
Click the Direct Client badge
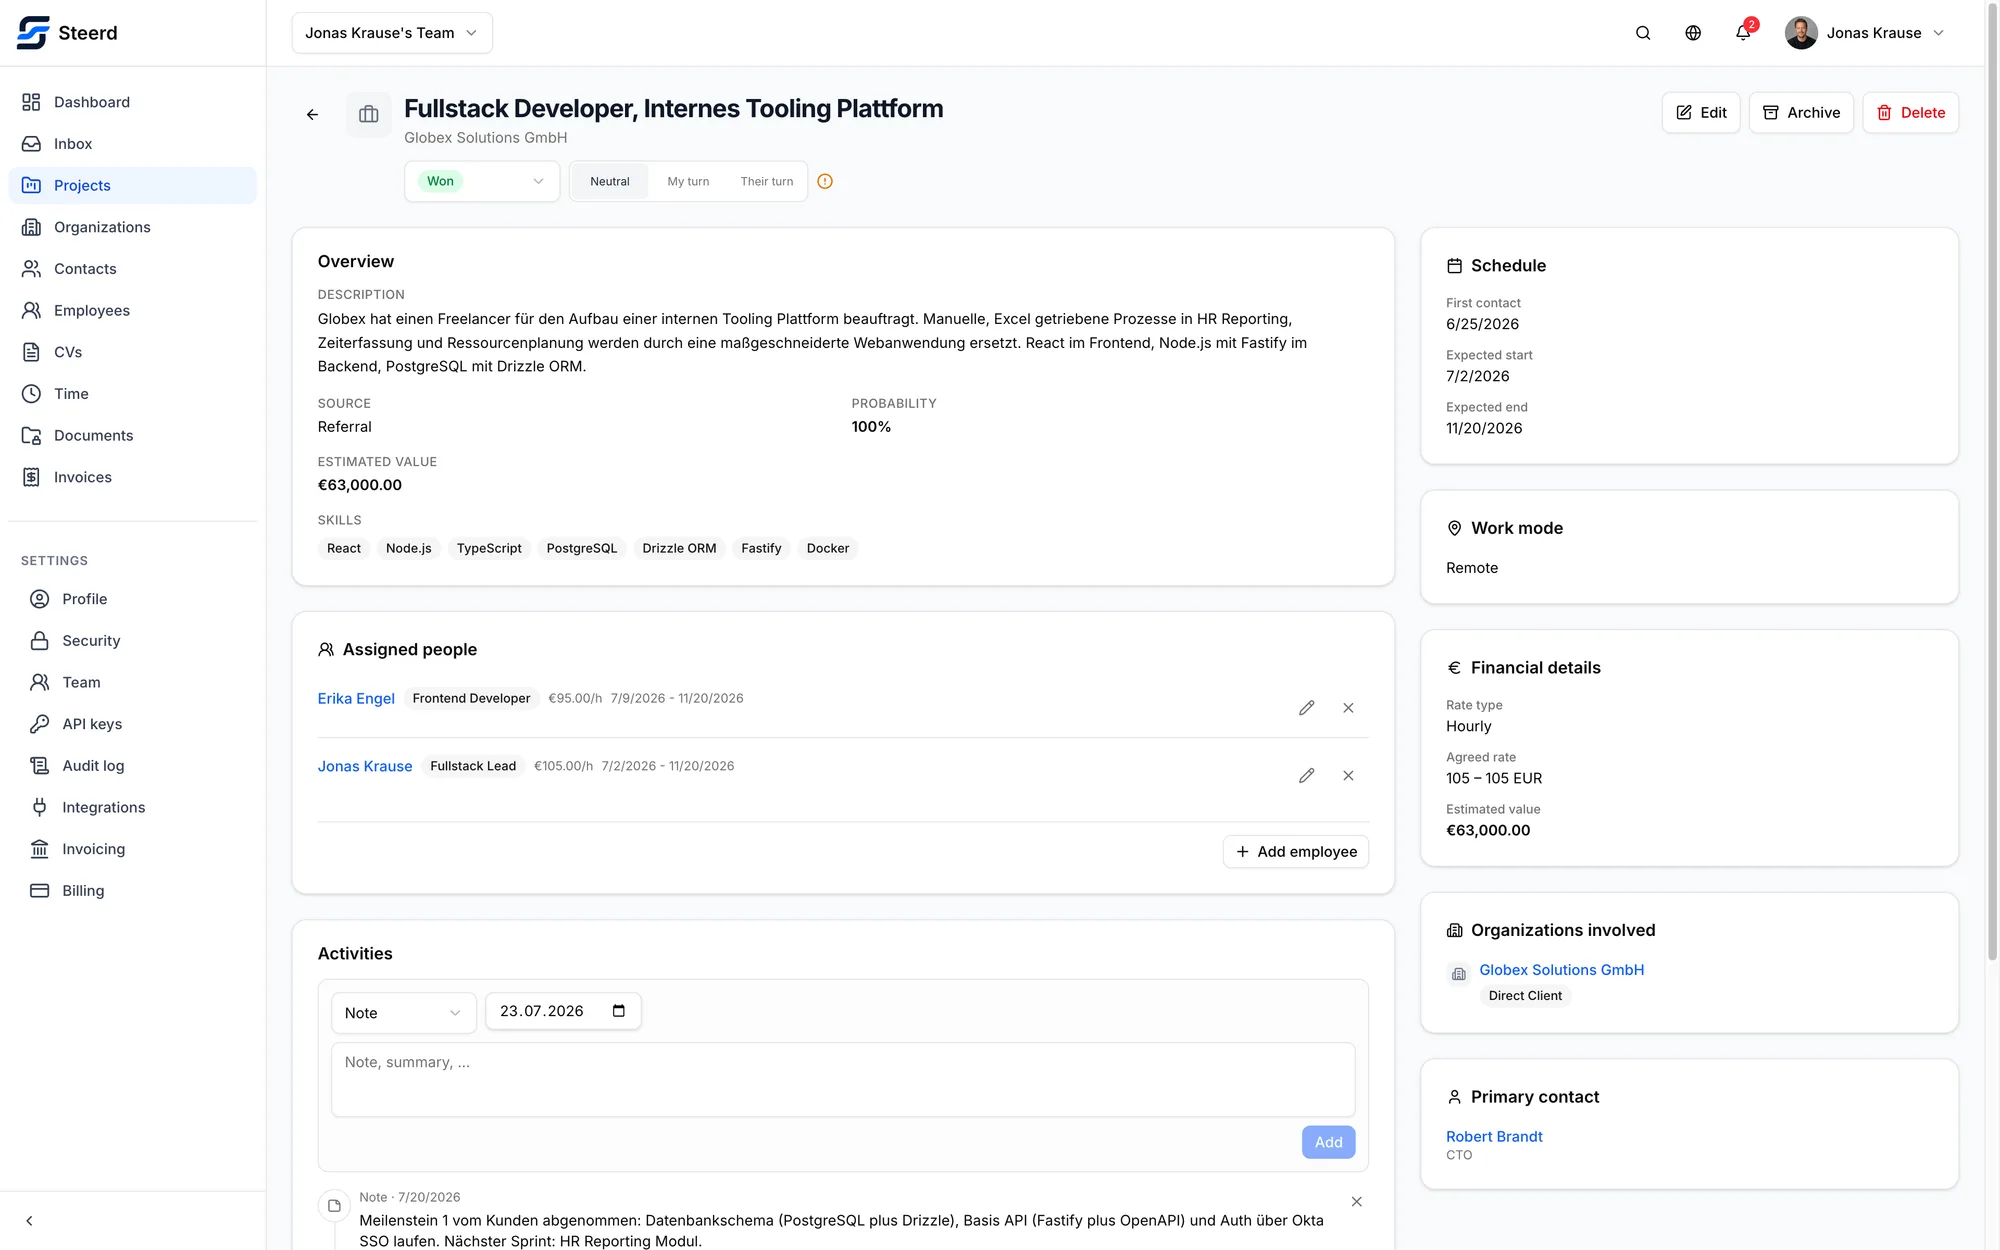click(x=1525, y=996)
